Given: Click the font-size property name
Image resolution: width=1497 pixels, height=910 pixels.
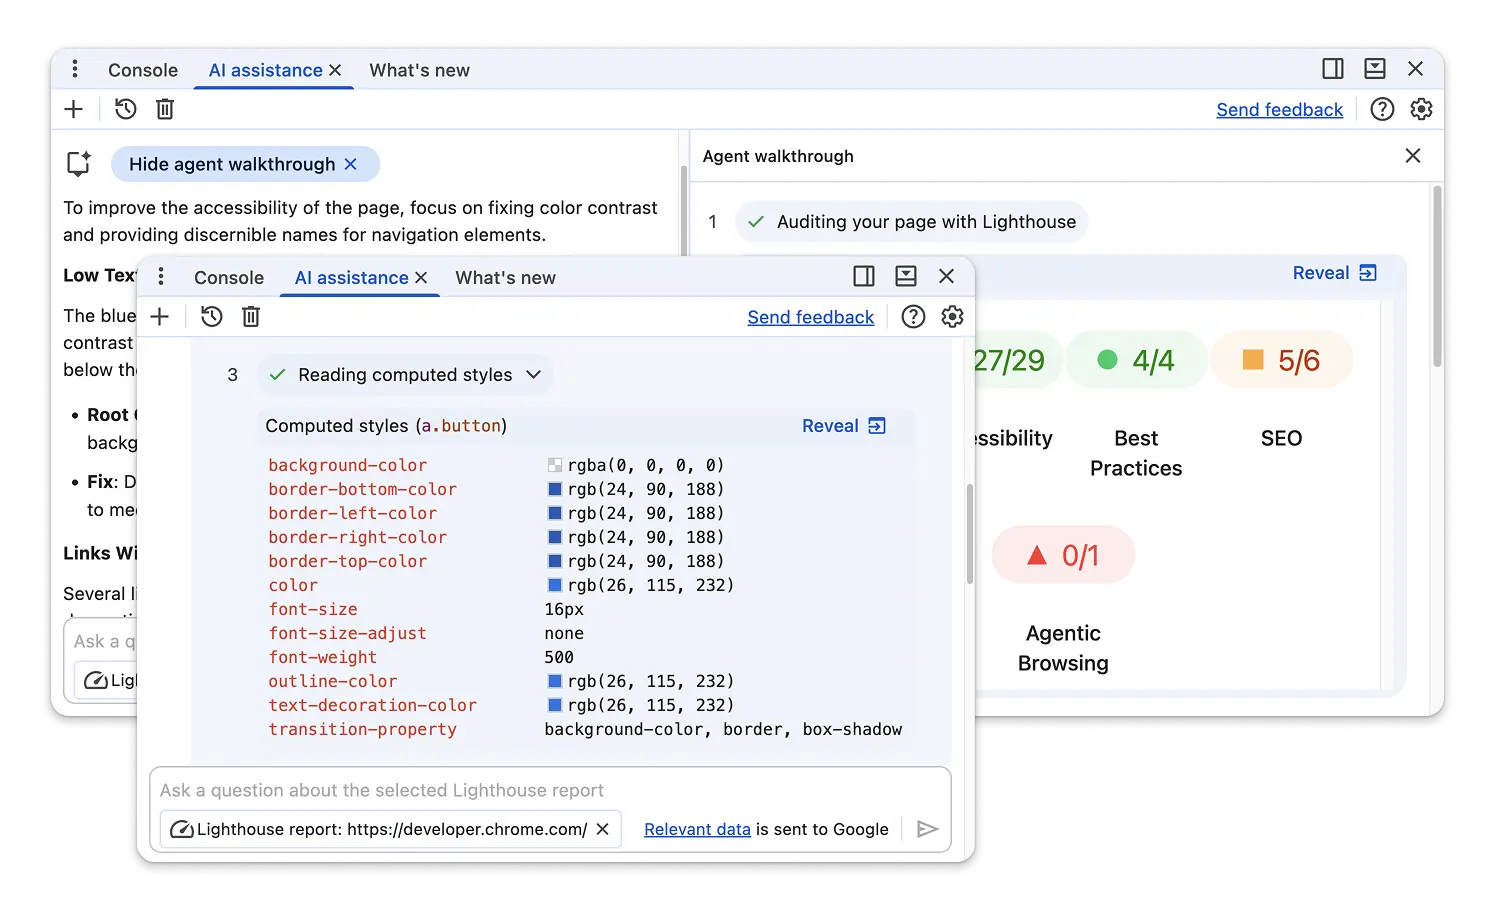Looking at the screenshot, I should tap(313, 609).
